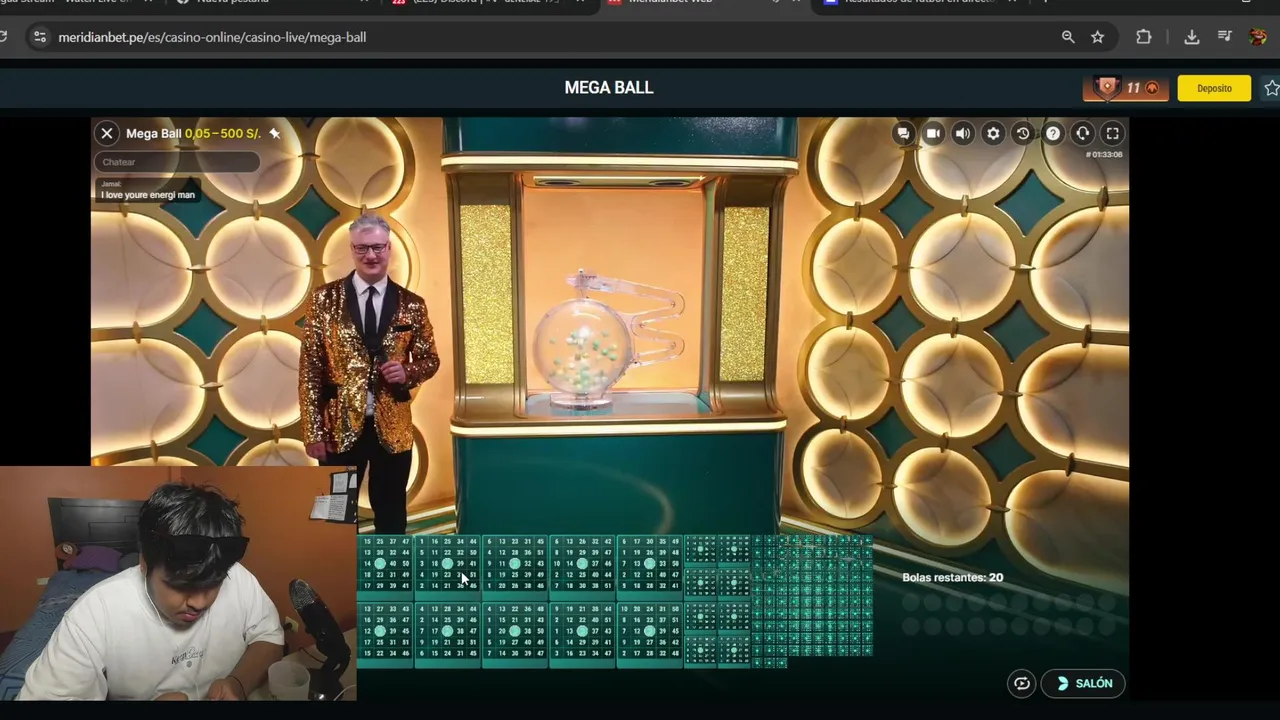Open the browser extensions puzzle icon

click(1143, 37)
